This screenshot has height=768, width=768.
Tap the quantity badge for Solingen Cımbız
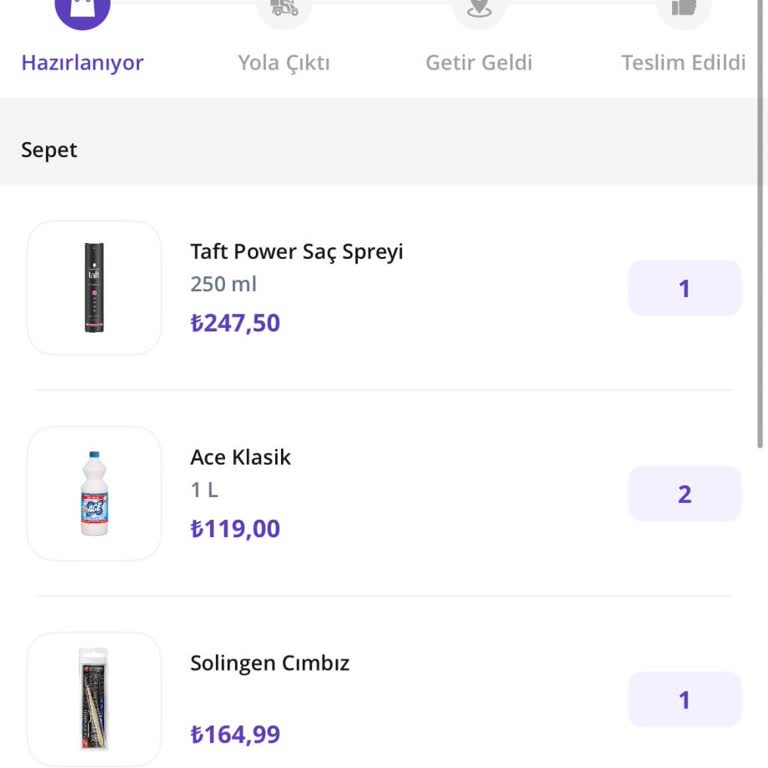click(x=684, y=700)
